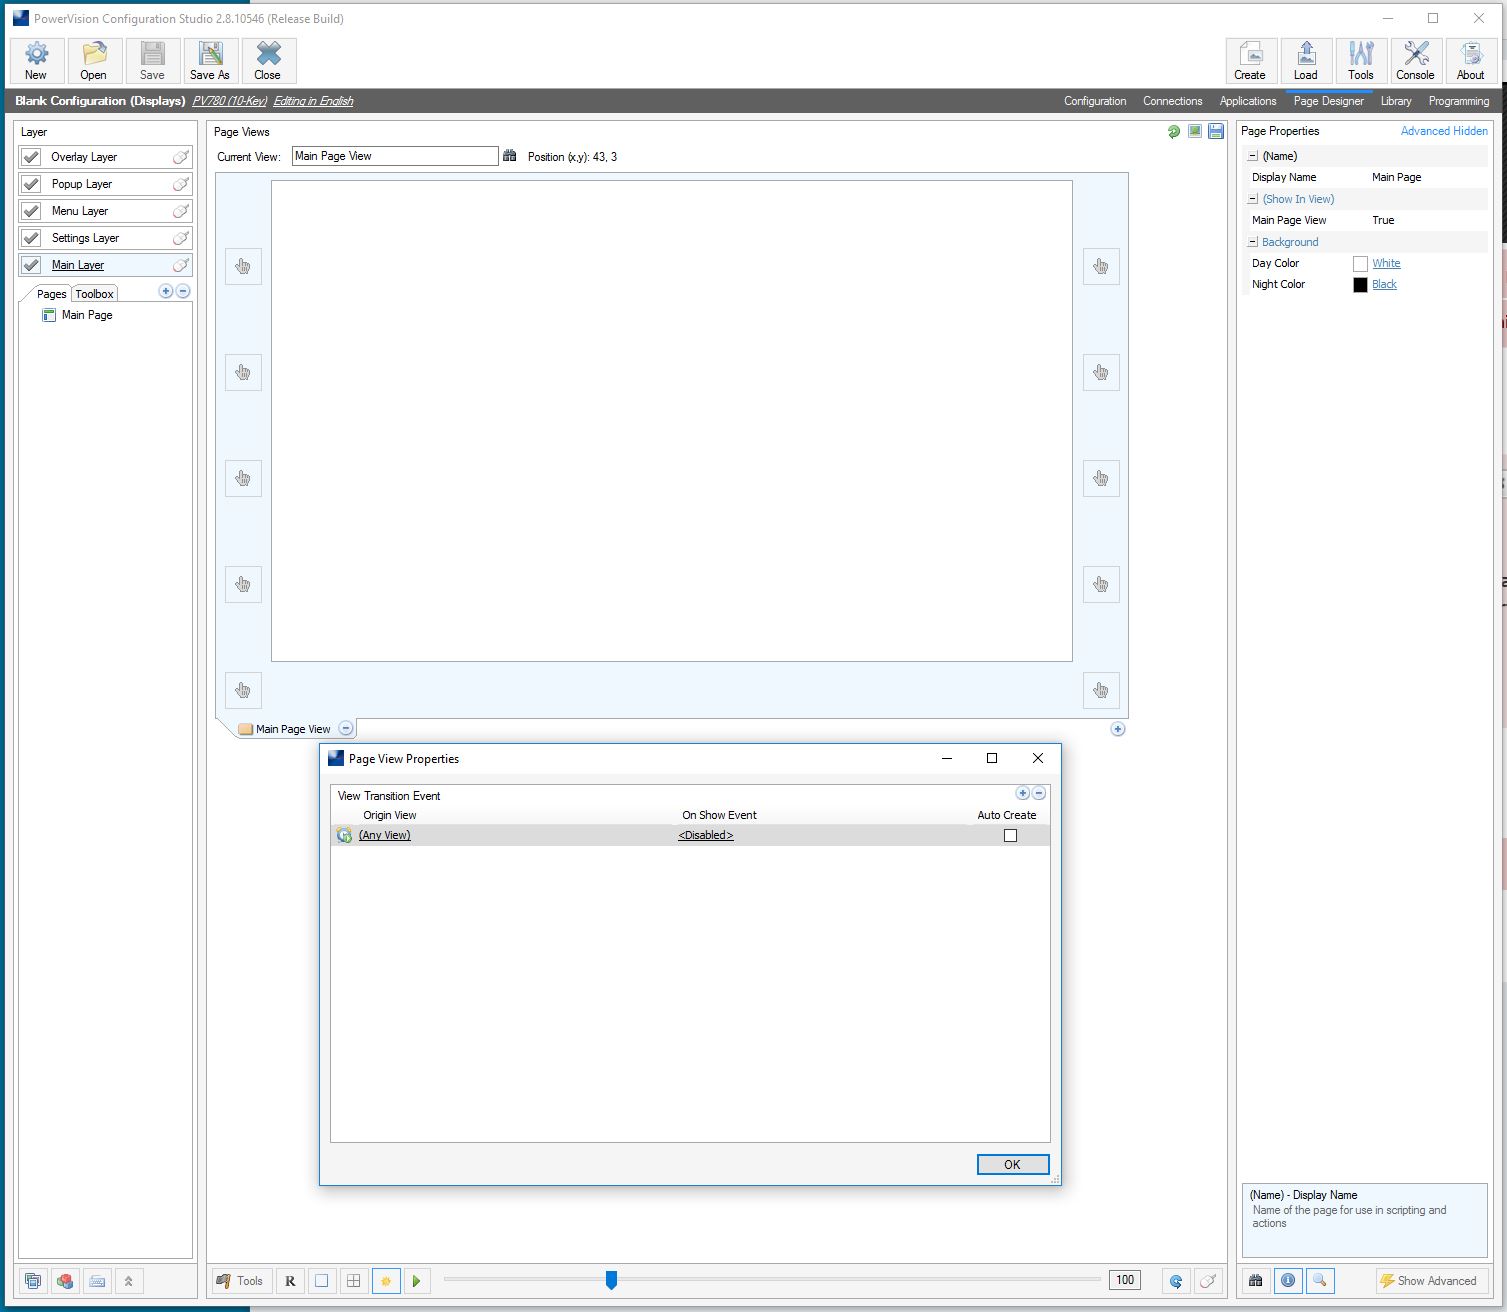Toggle the Main Layer checkbox

point(32,265)
